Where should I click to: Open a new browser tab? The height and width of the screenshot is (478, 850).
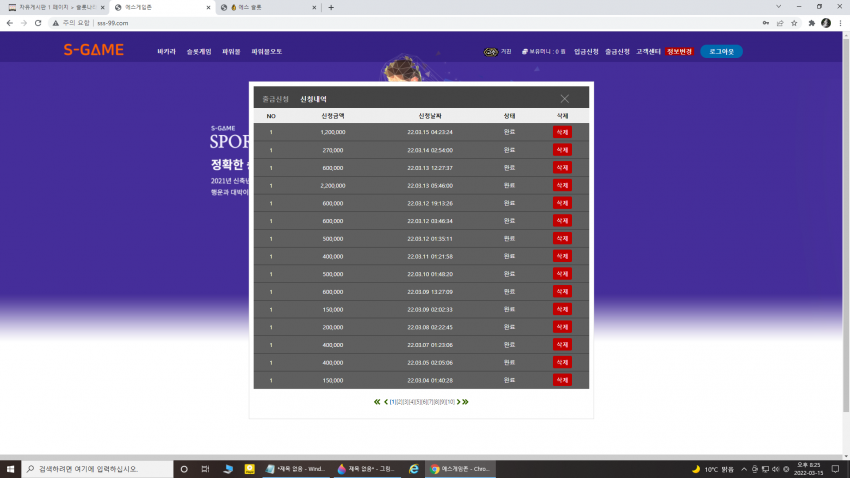click(331, 8)
